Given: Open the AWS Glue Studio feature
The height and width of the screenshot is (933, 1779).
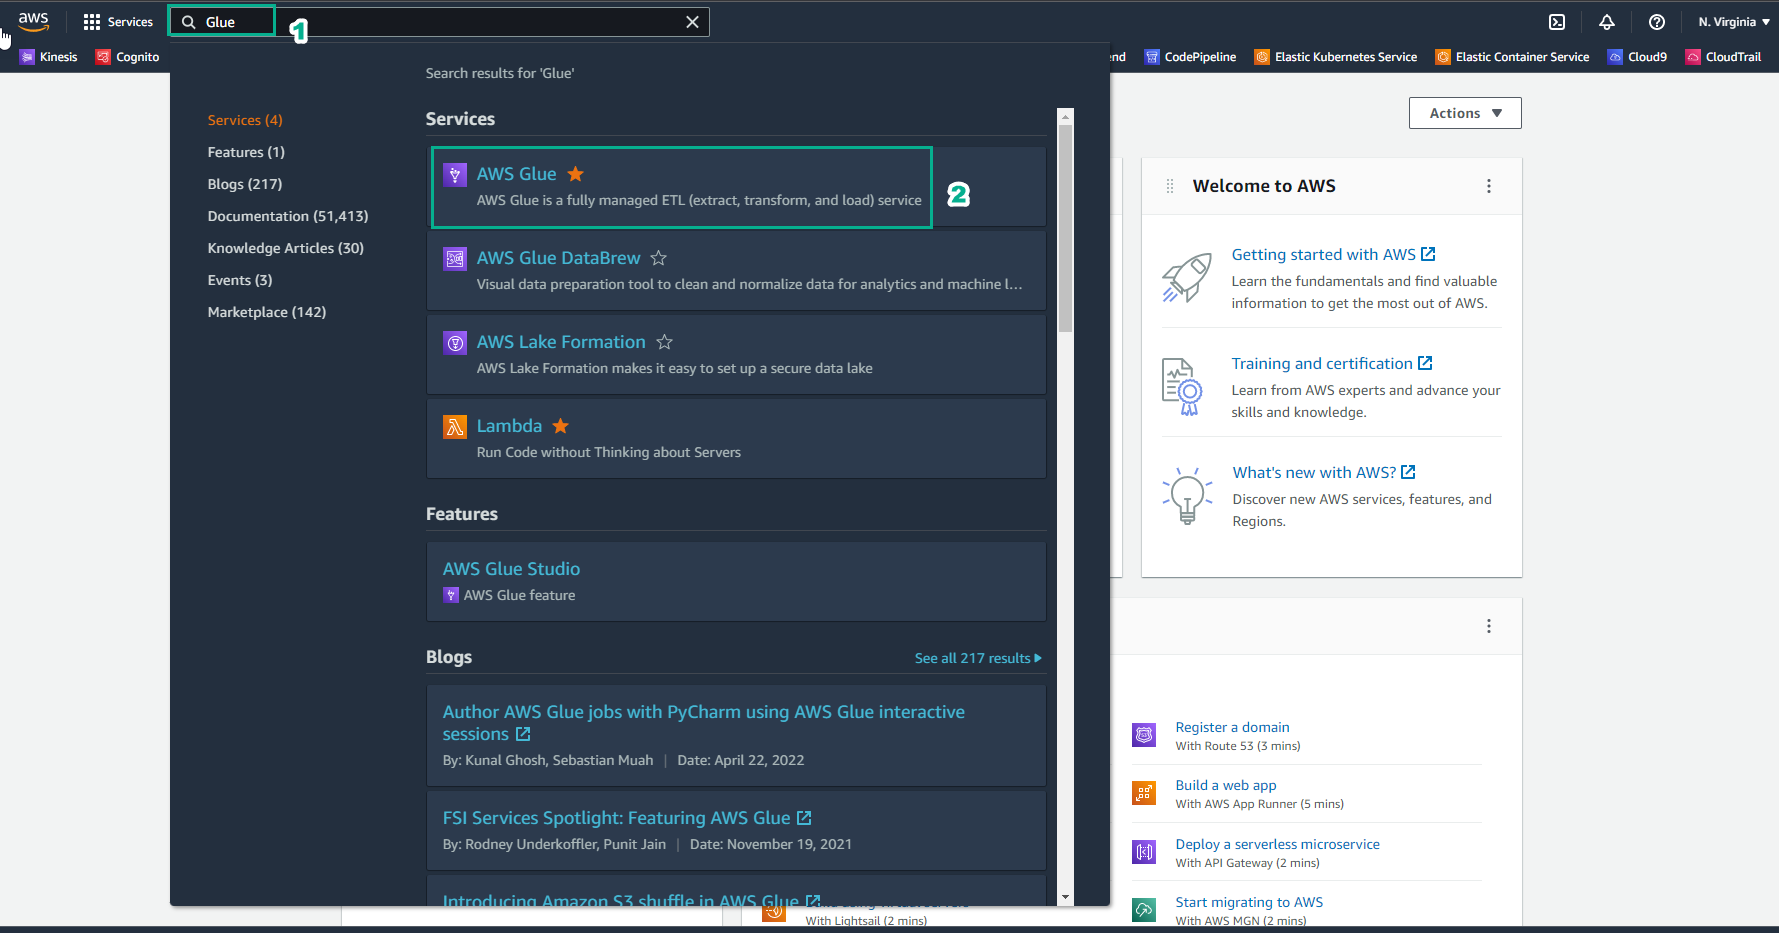Looking at the screenshot, I should point(511,569).
